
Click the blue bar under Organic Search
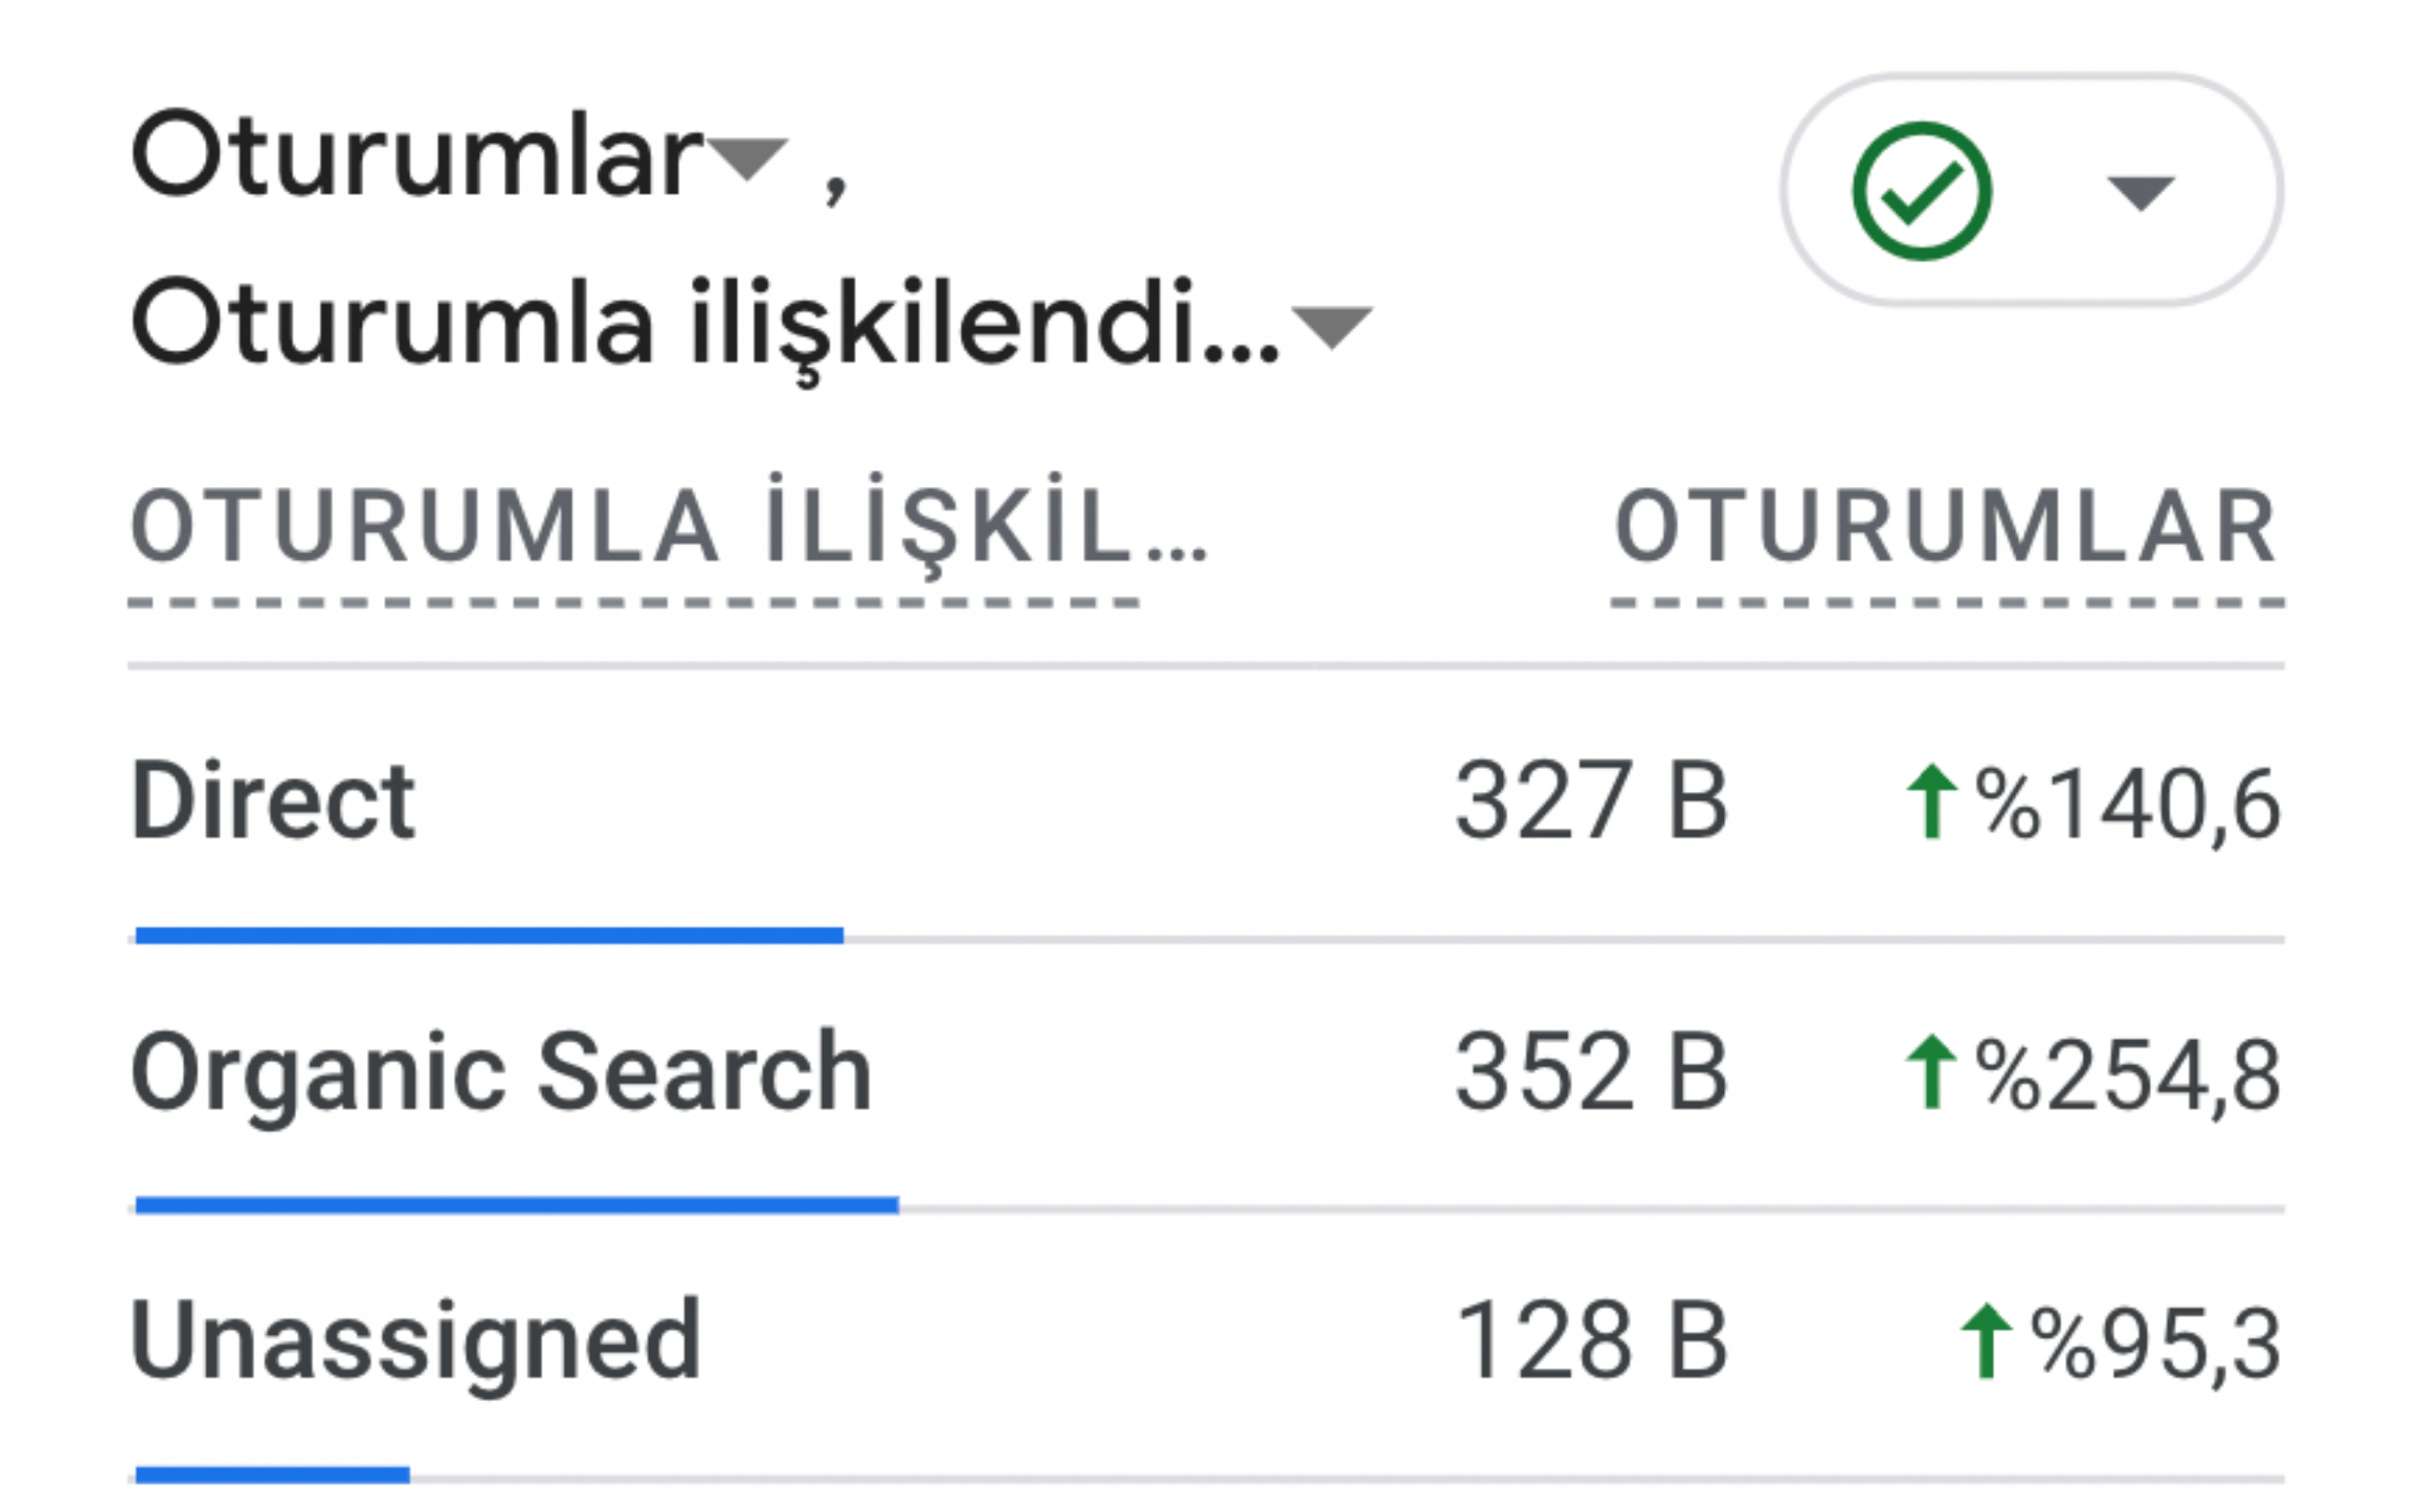[x=517, y=1206]
